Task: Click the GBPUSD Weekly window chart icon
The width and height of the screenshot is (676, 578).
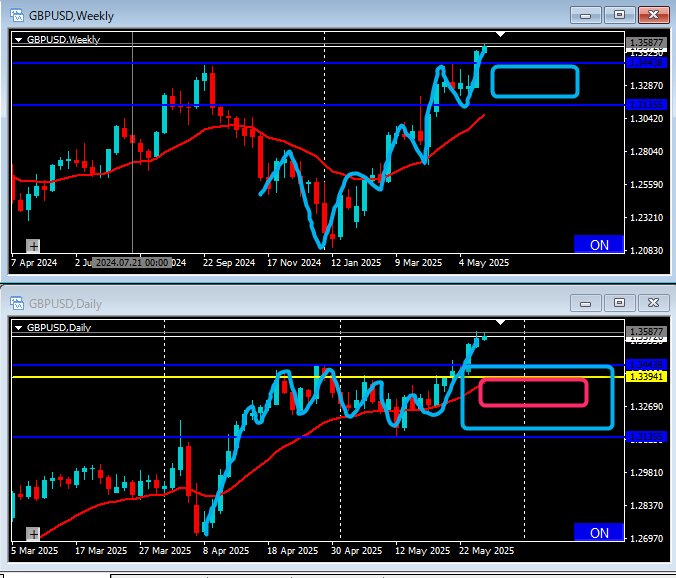Action: pyautogui.click(x=17, y=16)
